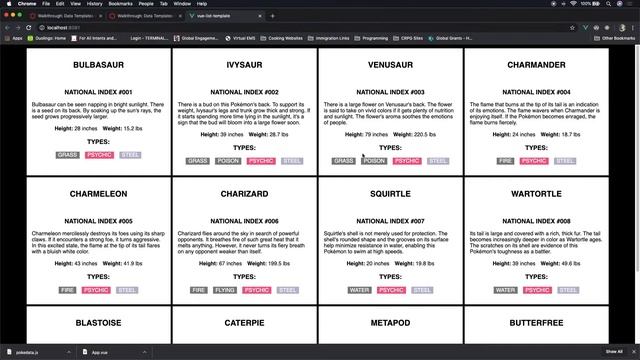Screen dimensions: 640x360
Task: Open Global Grants bookmark
Action: tap(450, 38)
